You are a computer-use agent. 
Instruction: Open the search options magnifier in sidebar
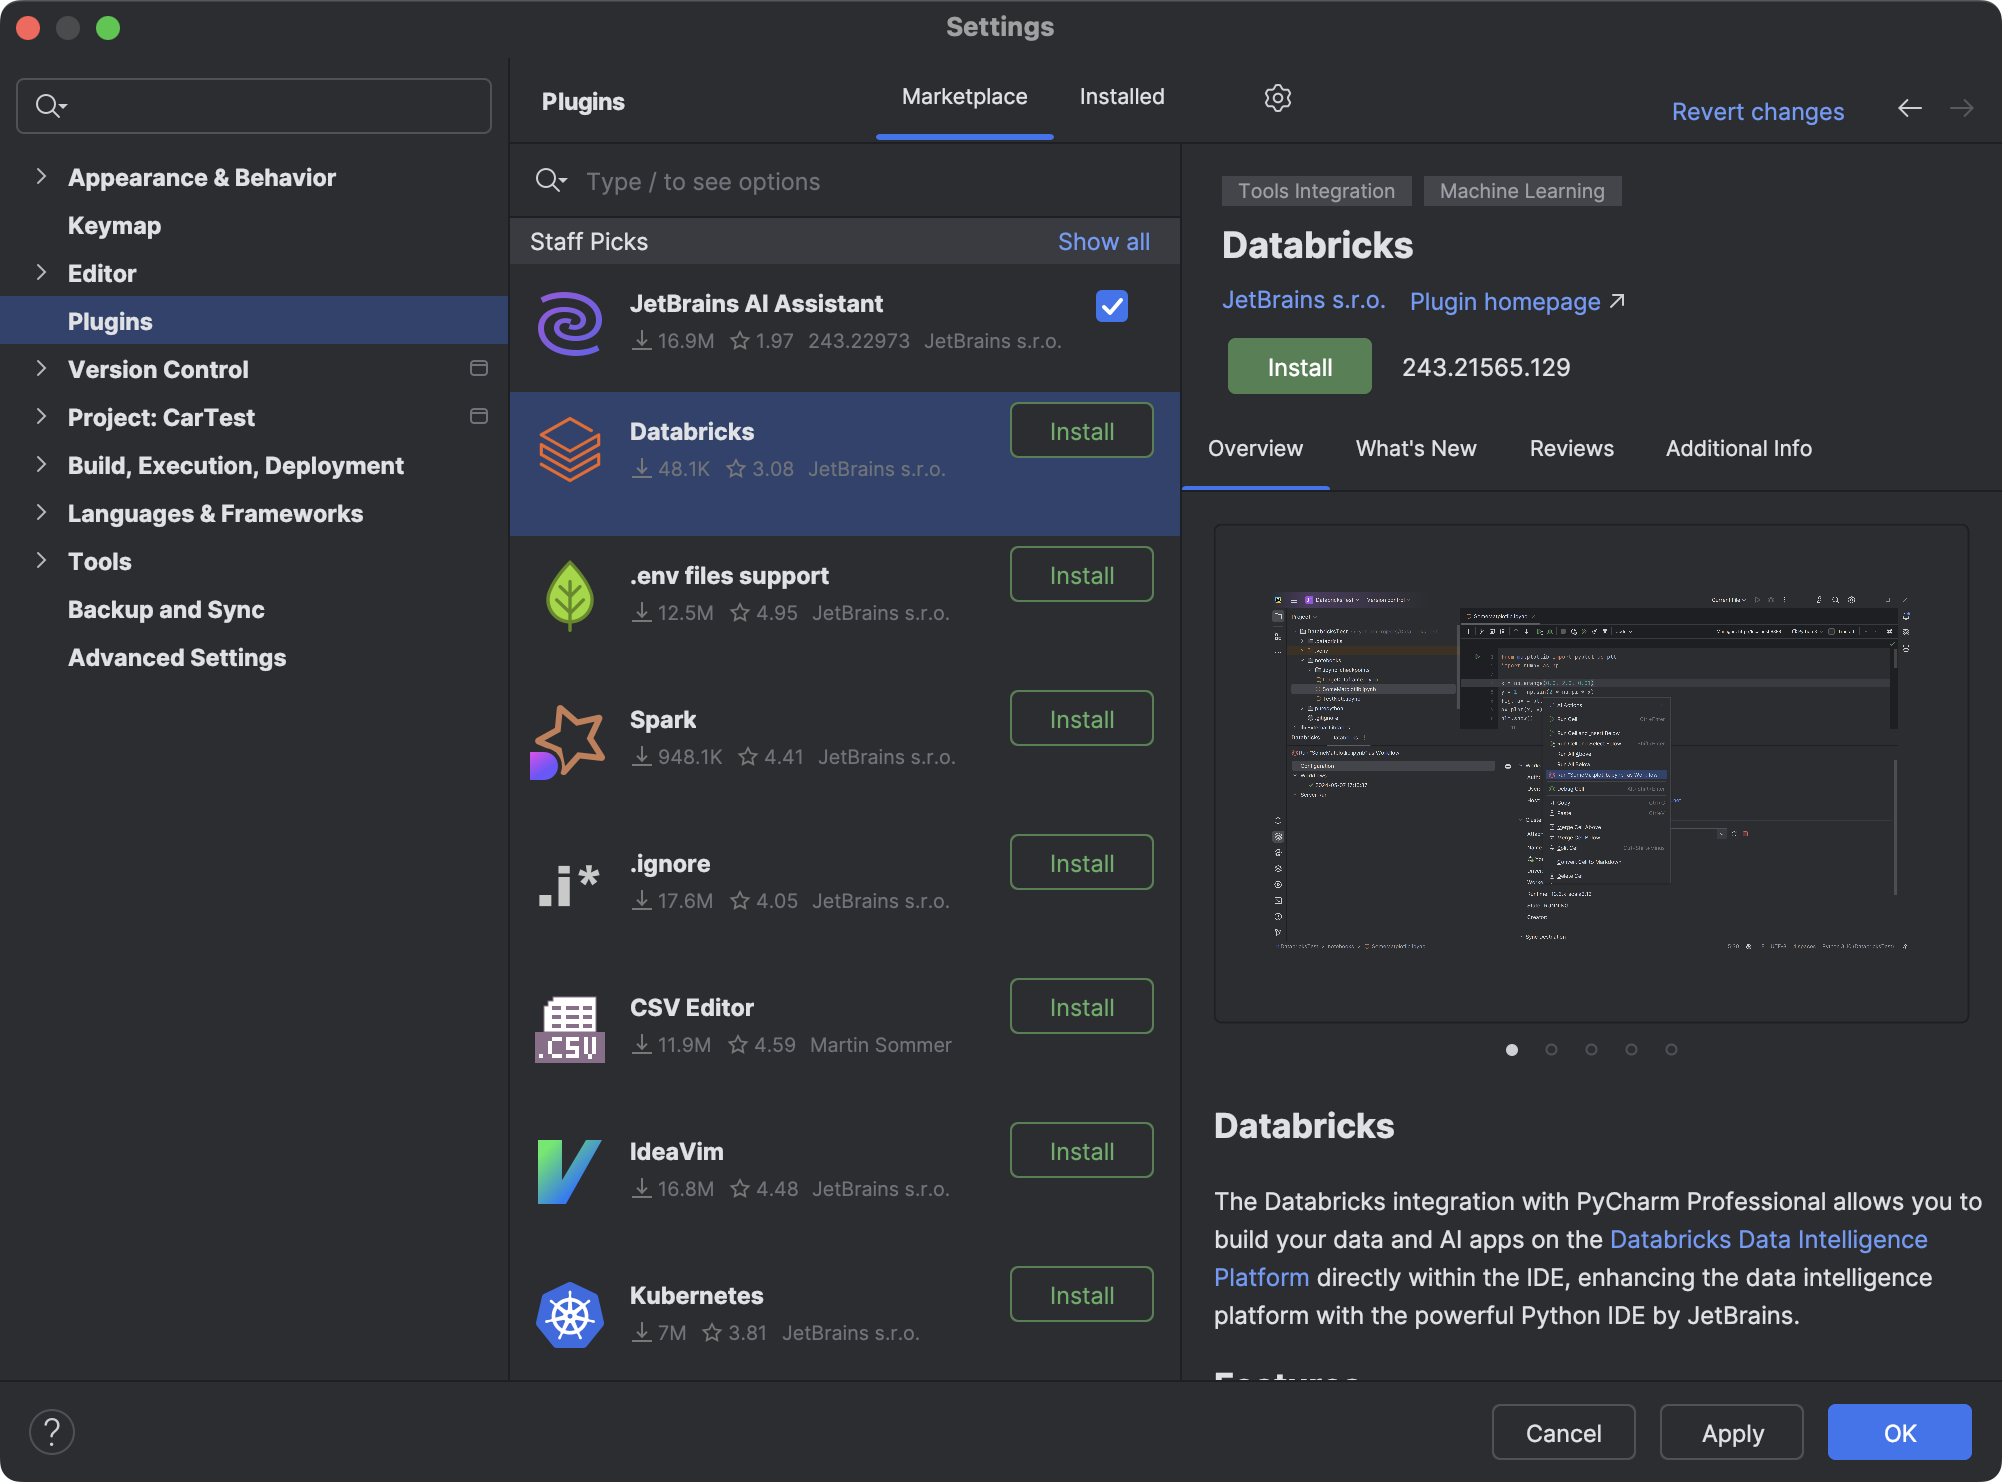[x=52, y=105]
